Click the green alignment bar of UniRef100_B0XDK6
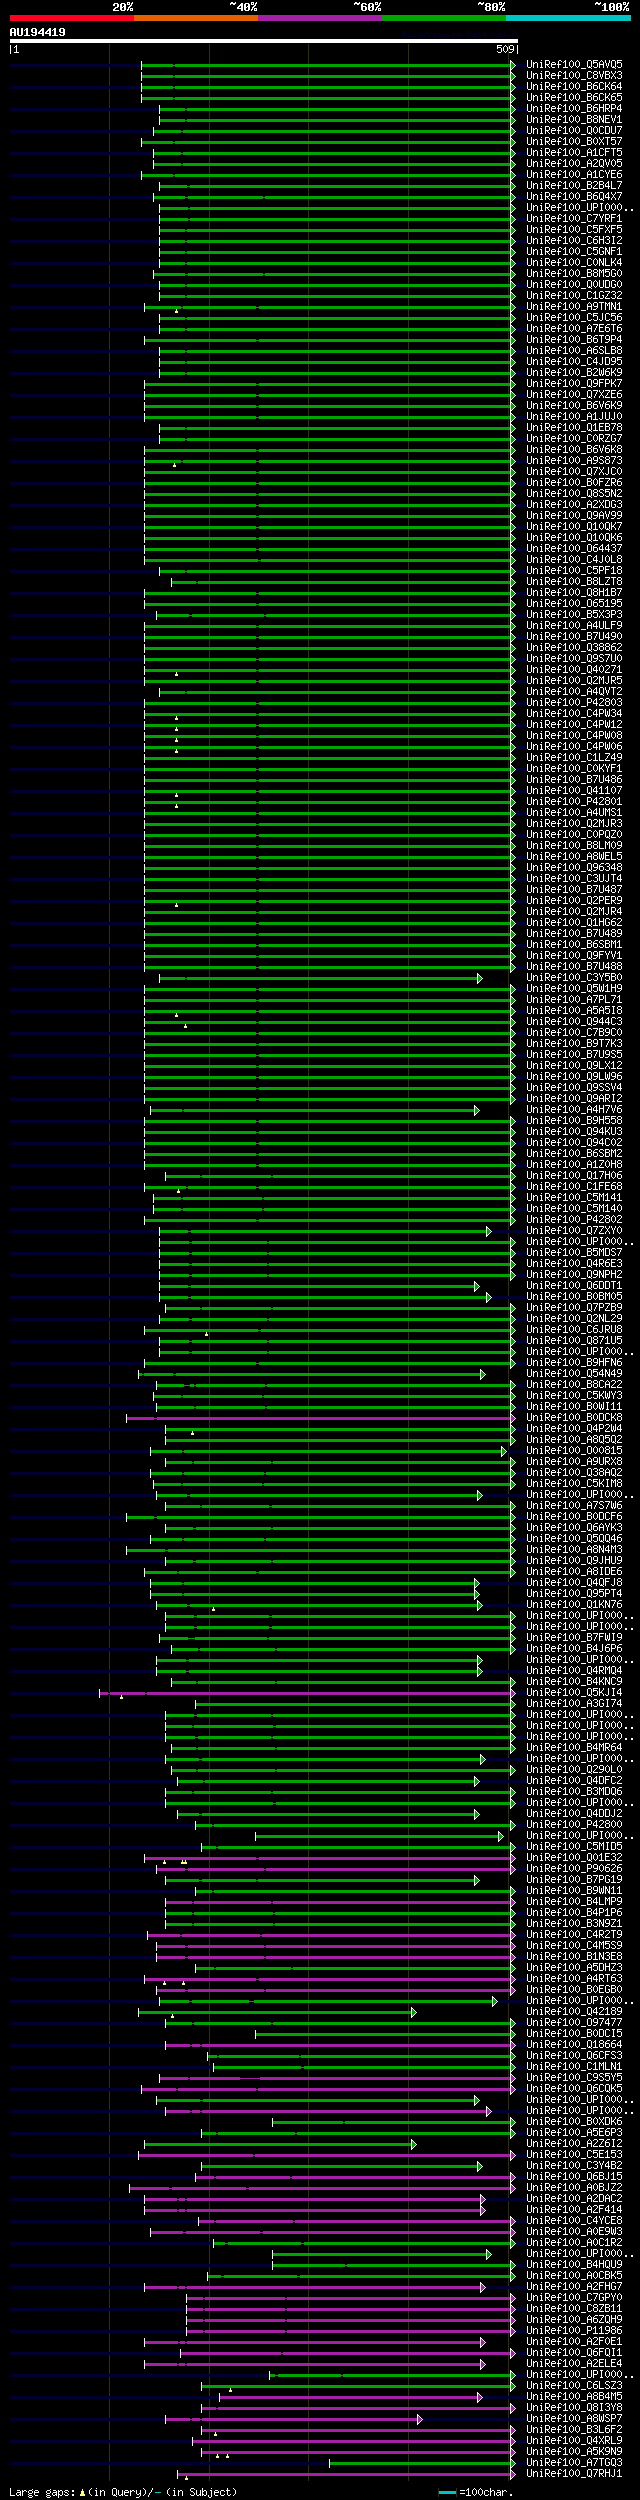This screenshot has width=640, height=2500. click(394, 2121)
